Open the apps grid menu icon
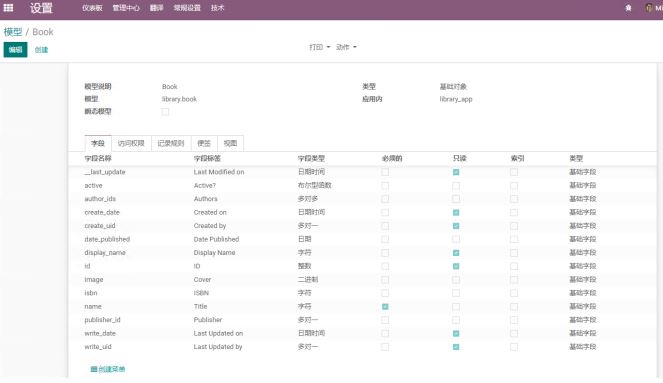The image size is (663, 383). click(8, 8)
